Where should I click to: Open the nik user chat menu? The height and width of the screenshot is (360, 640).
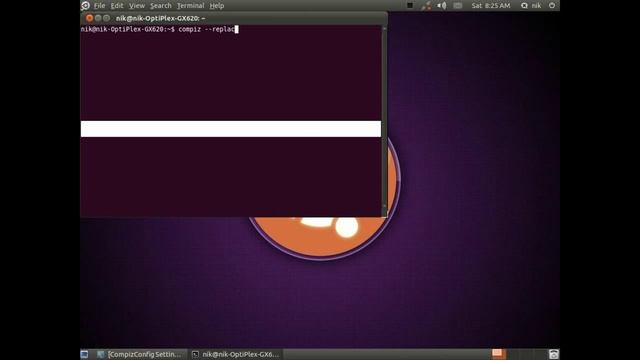click(531, 6)
